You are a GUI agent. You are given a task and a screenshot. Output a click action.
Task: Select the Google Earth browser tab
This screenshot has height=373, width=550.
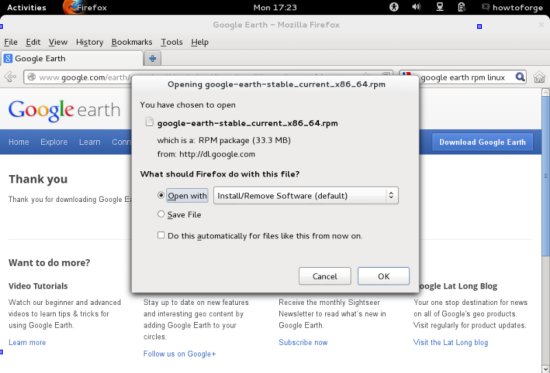pyautogui.click(x=72, y=58)
